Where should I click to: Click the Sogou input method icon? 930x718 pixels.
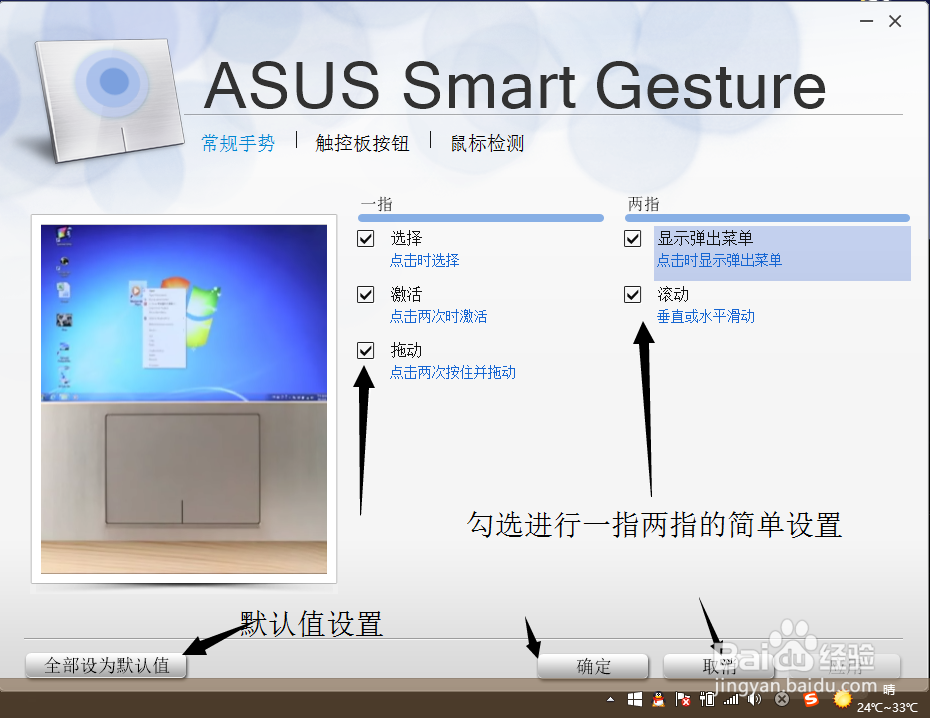810,700
